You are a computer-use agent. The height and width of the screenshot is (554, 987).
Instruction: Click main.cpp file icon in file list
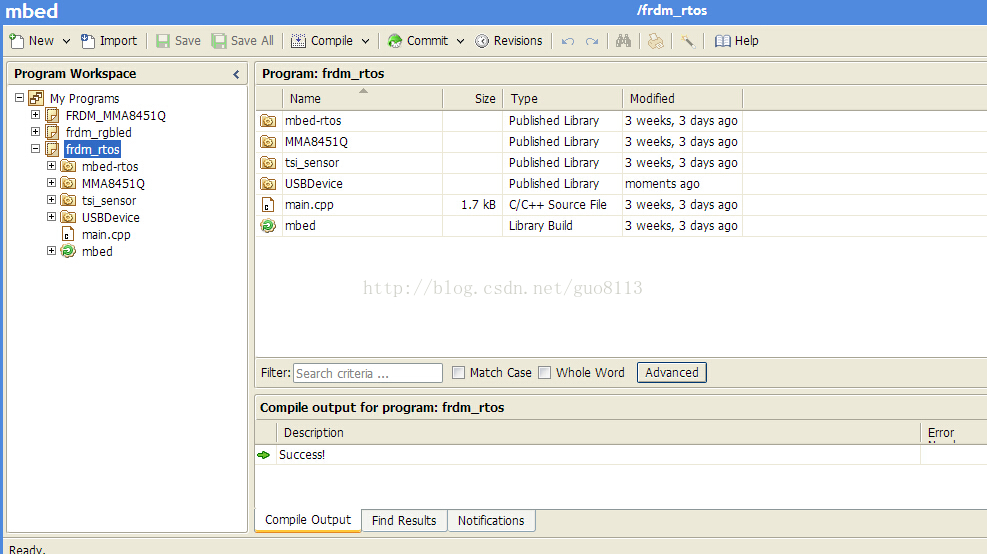268,205
